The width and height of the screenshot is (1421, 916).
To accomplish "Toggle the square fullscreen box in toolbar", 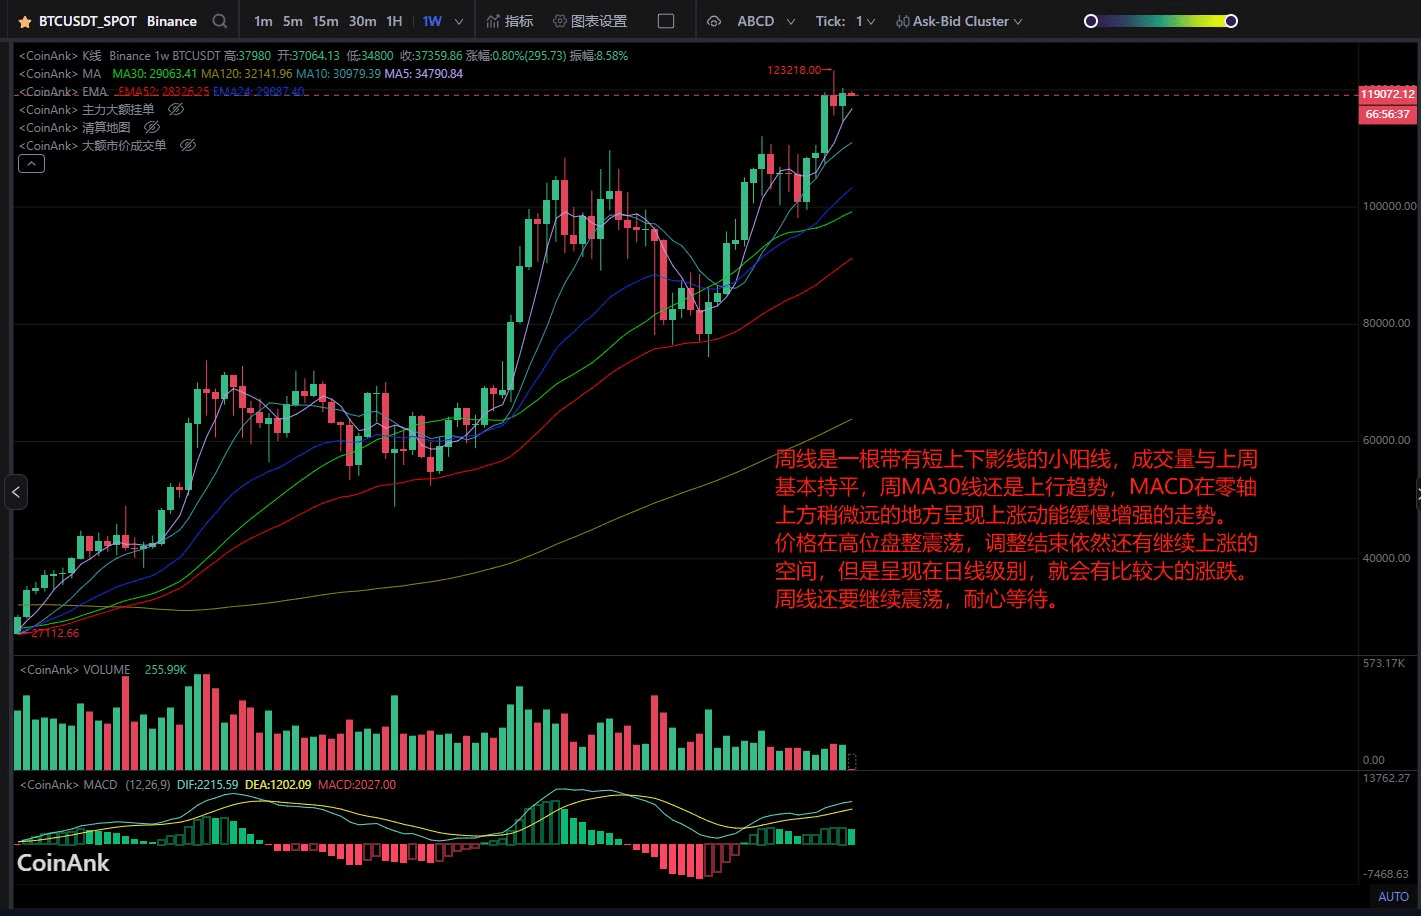I will 666,21.
